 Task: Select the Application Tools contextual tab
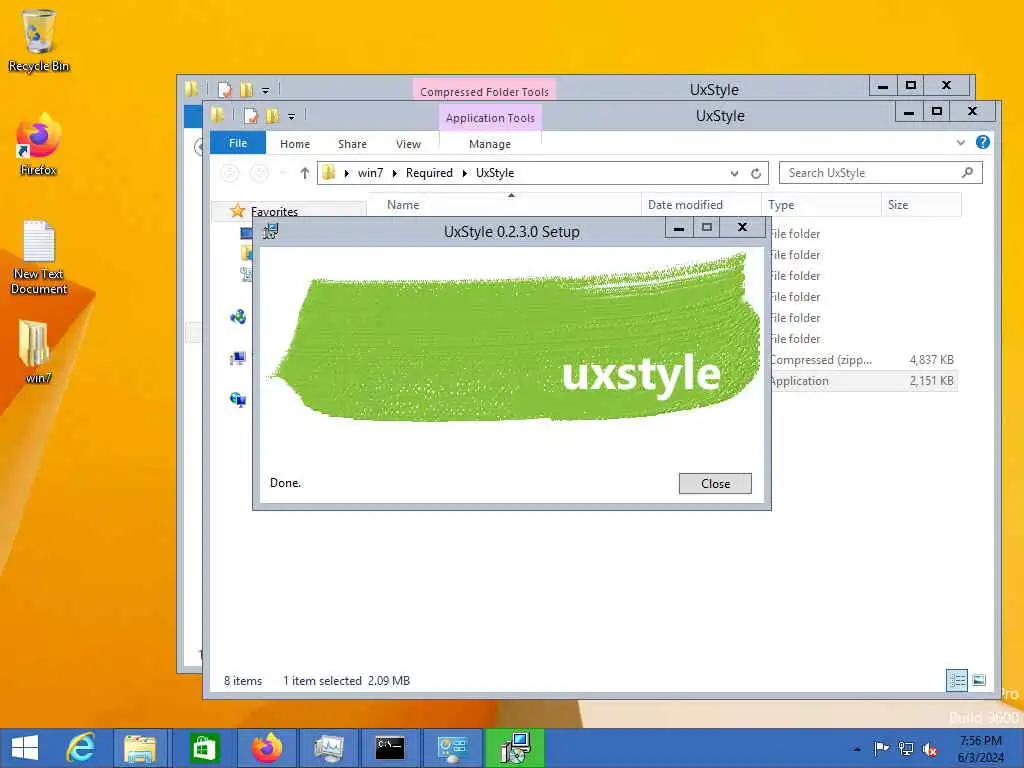pos(490,118)
